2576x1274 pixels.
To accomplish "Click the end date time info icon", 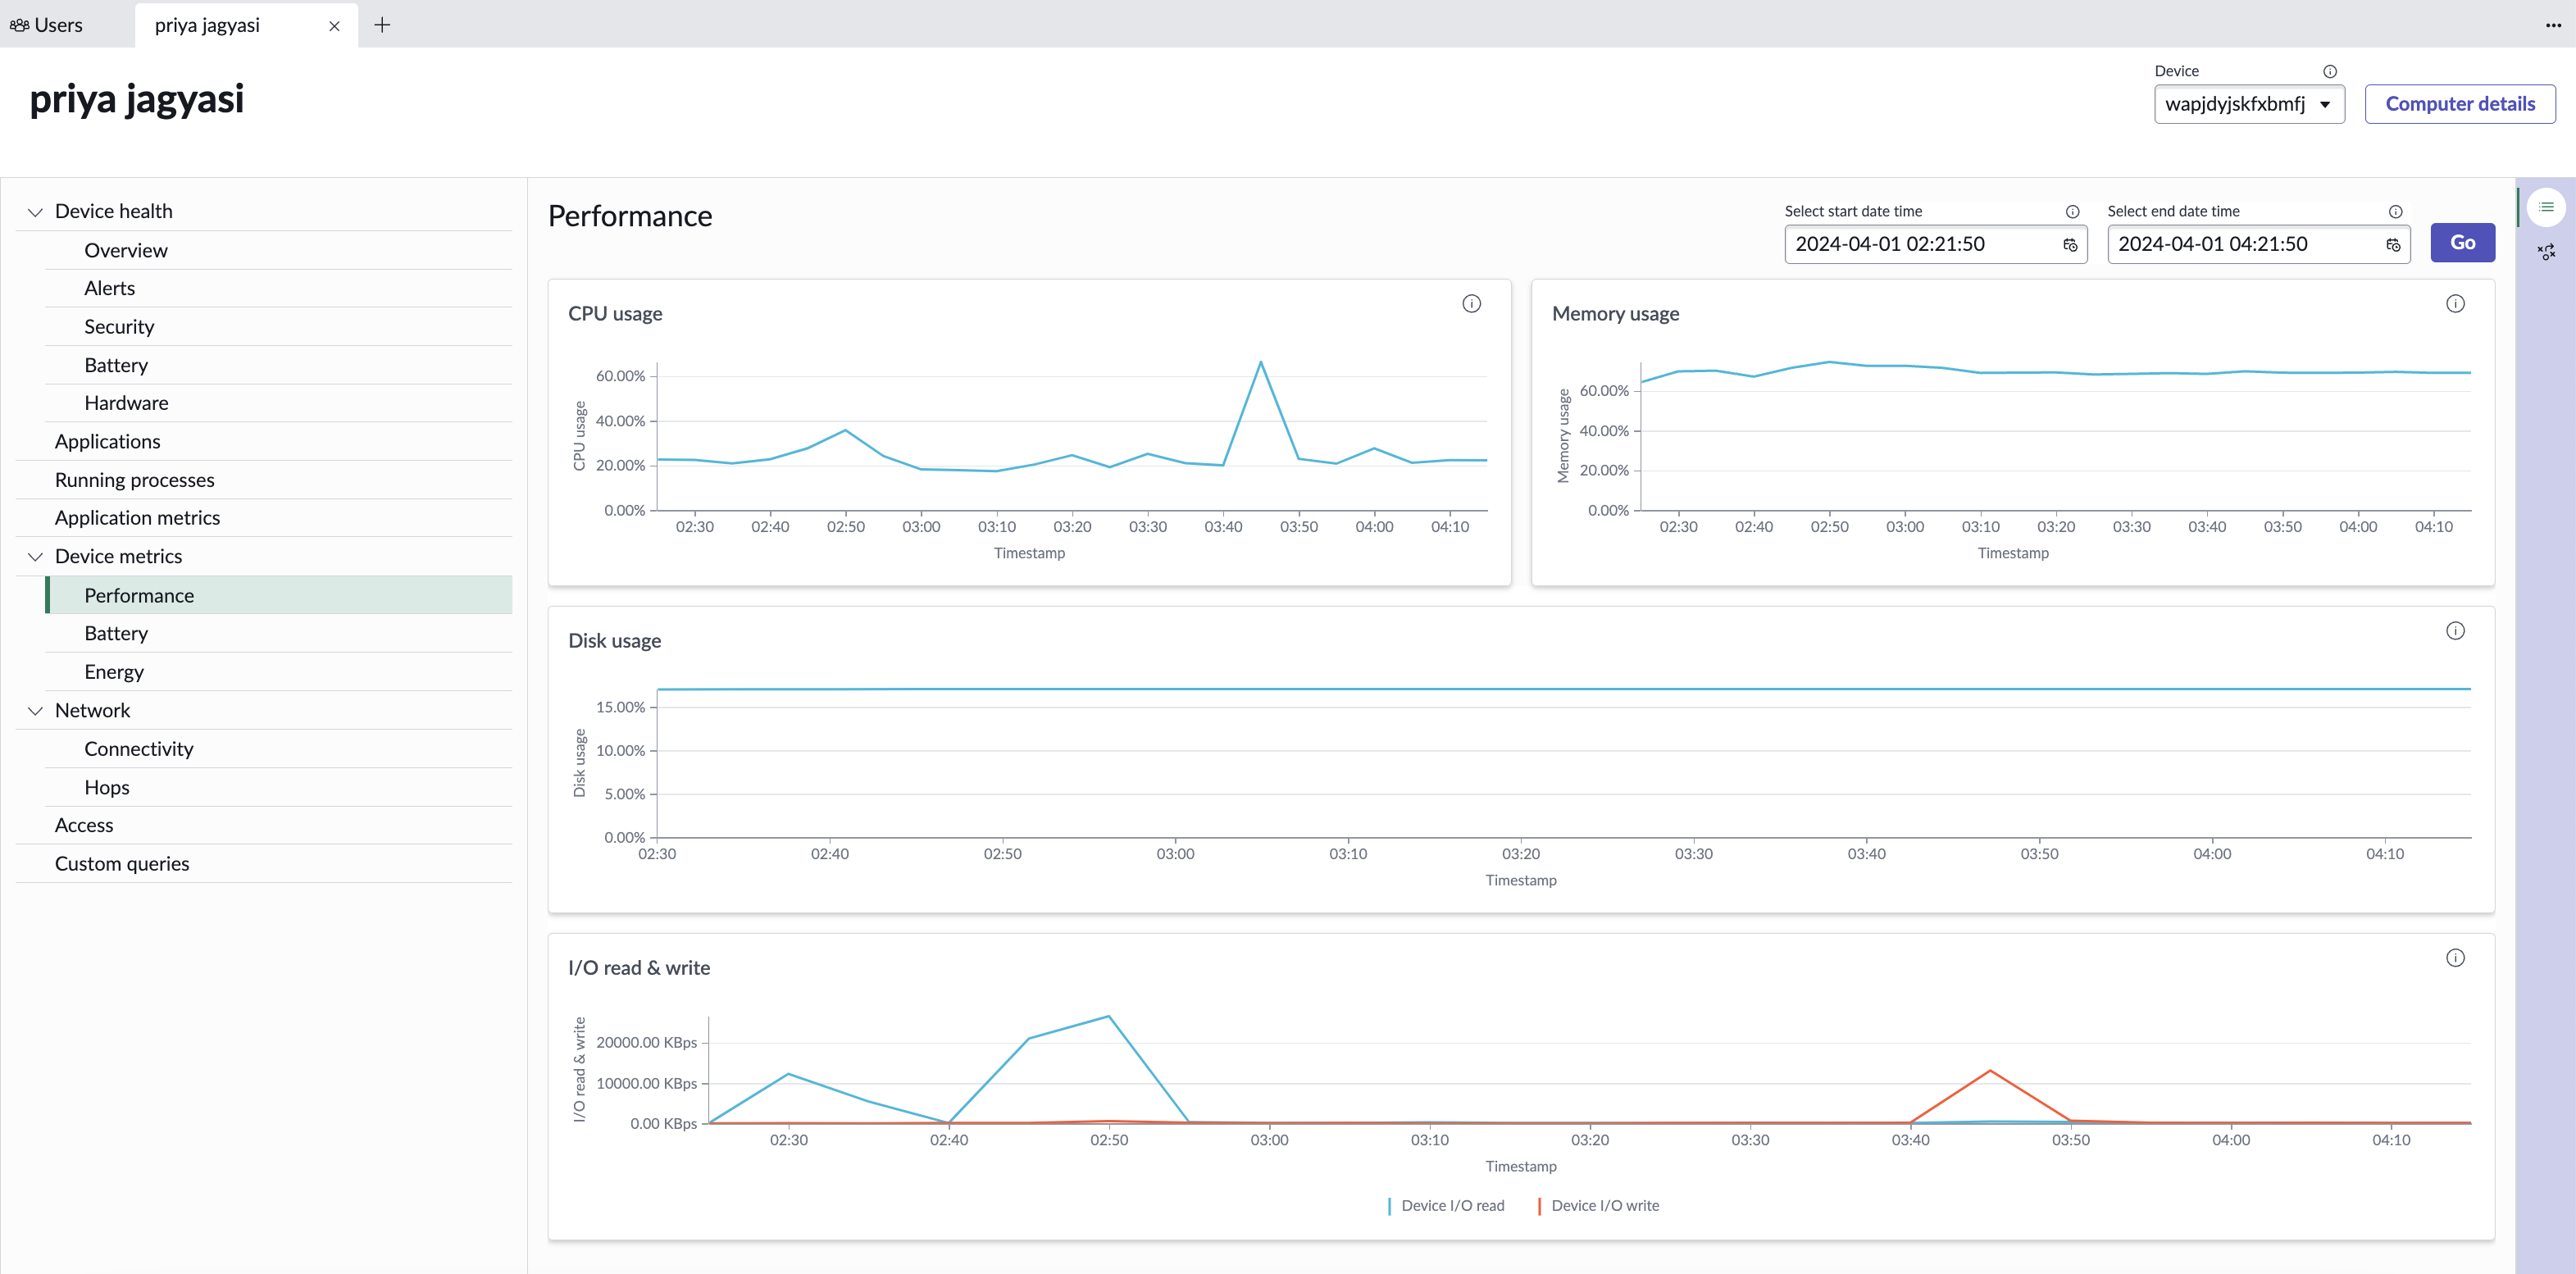I will click(2395, 211).
